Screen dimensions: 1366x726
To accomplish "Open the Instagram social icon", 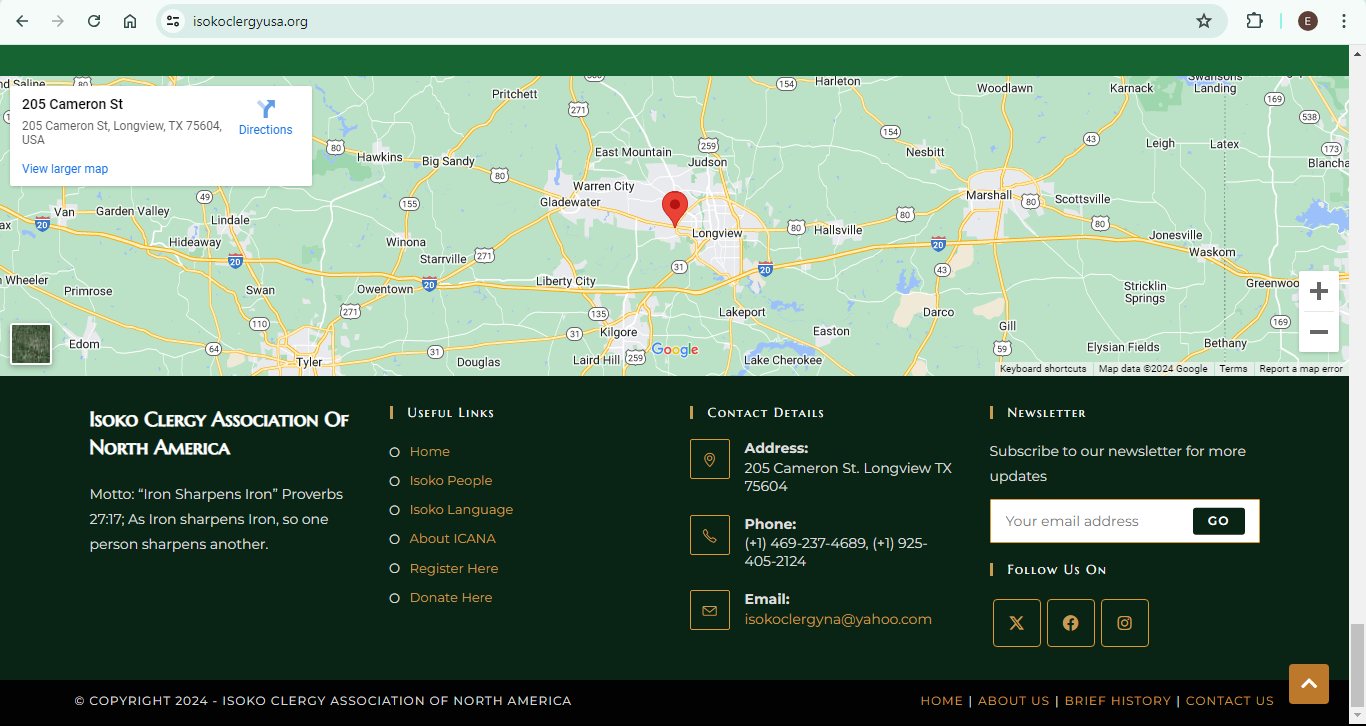I will pyautogui.click(x=1124, y=623).
